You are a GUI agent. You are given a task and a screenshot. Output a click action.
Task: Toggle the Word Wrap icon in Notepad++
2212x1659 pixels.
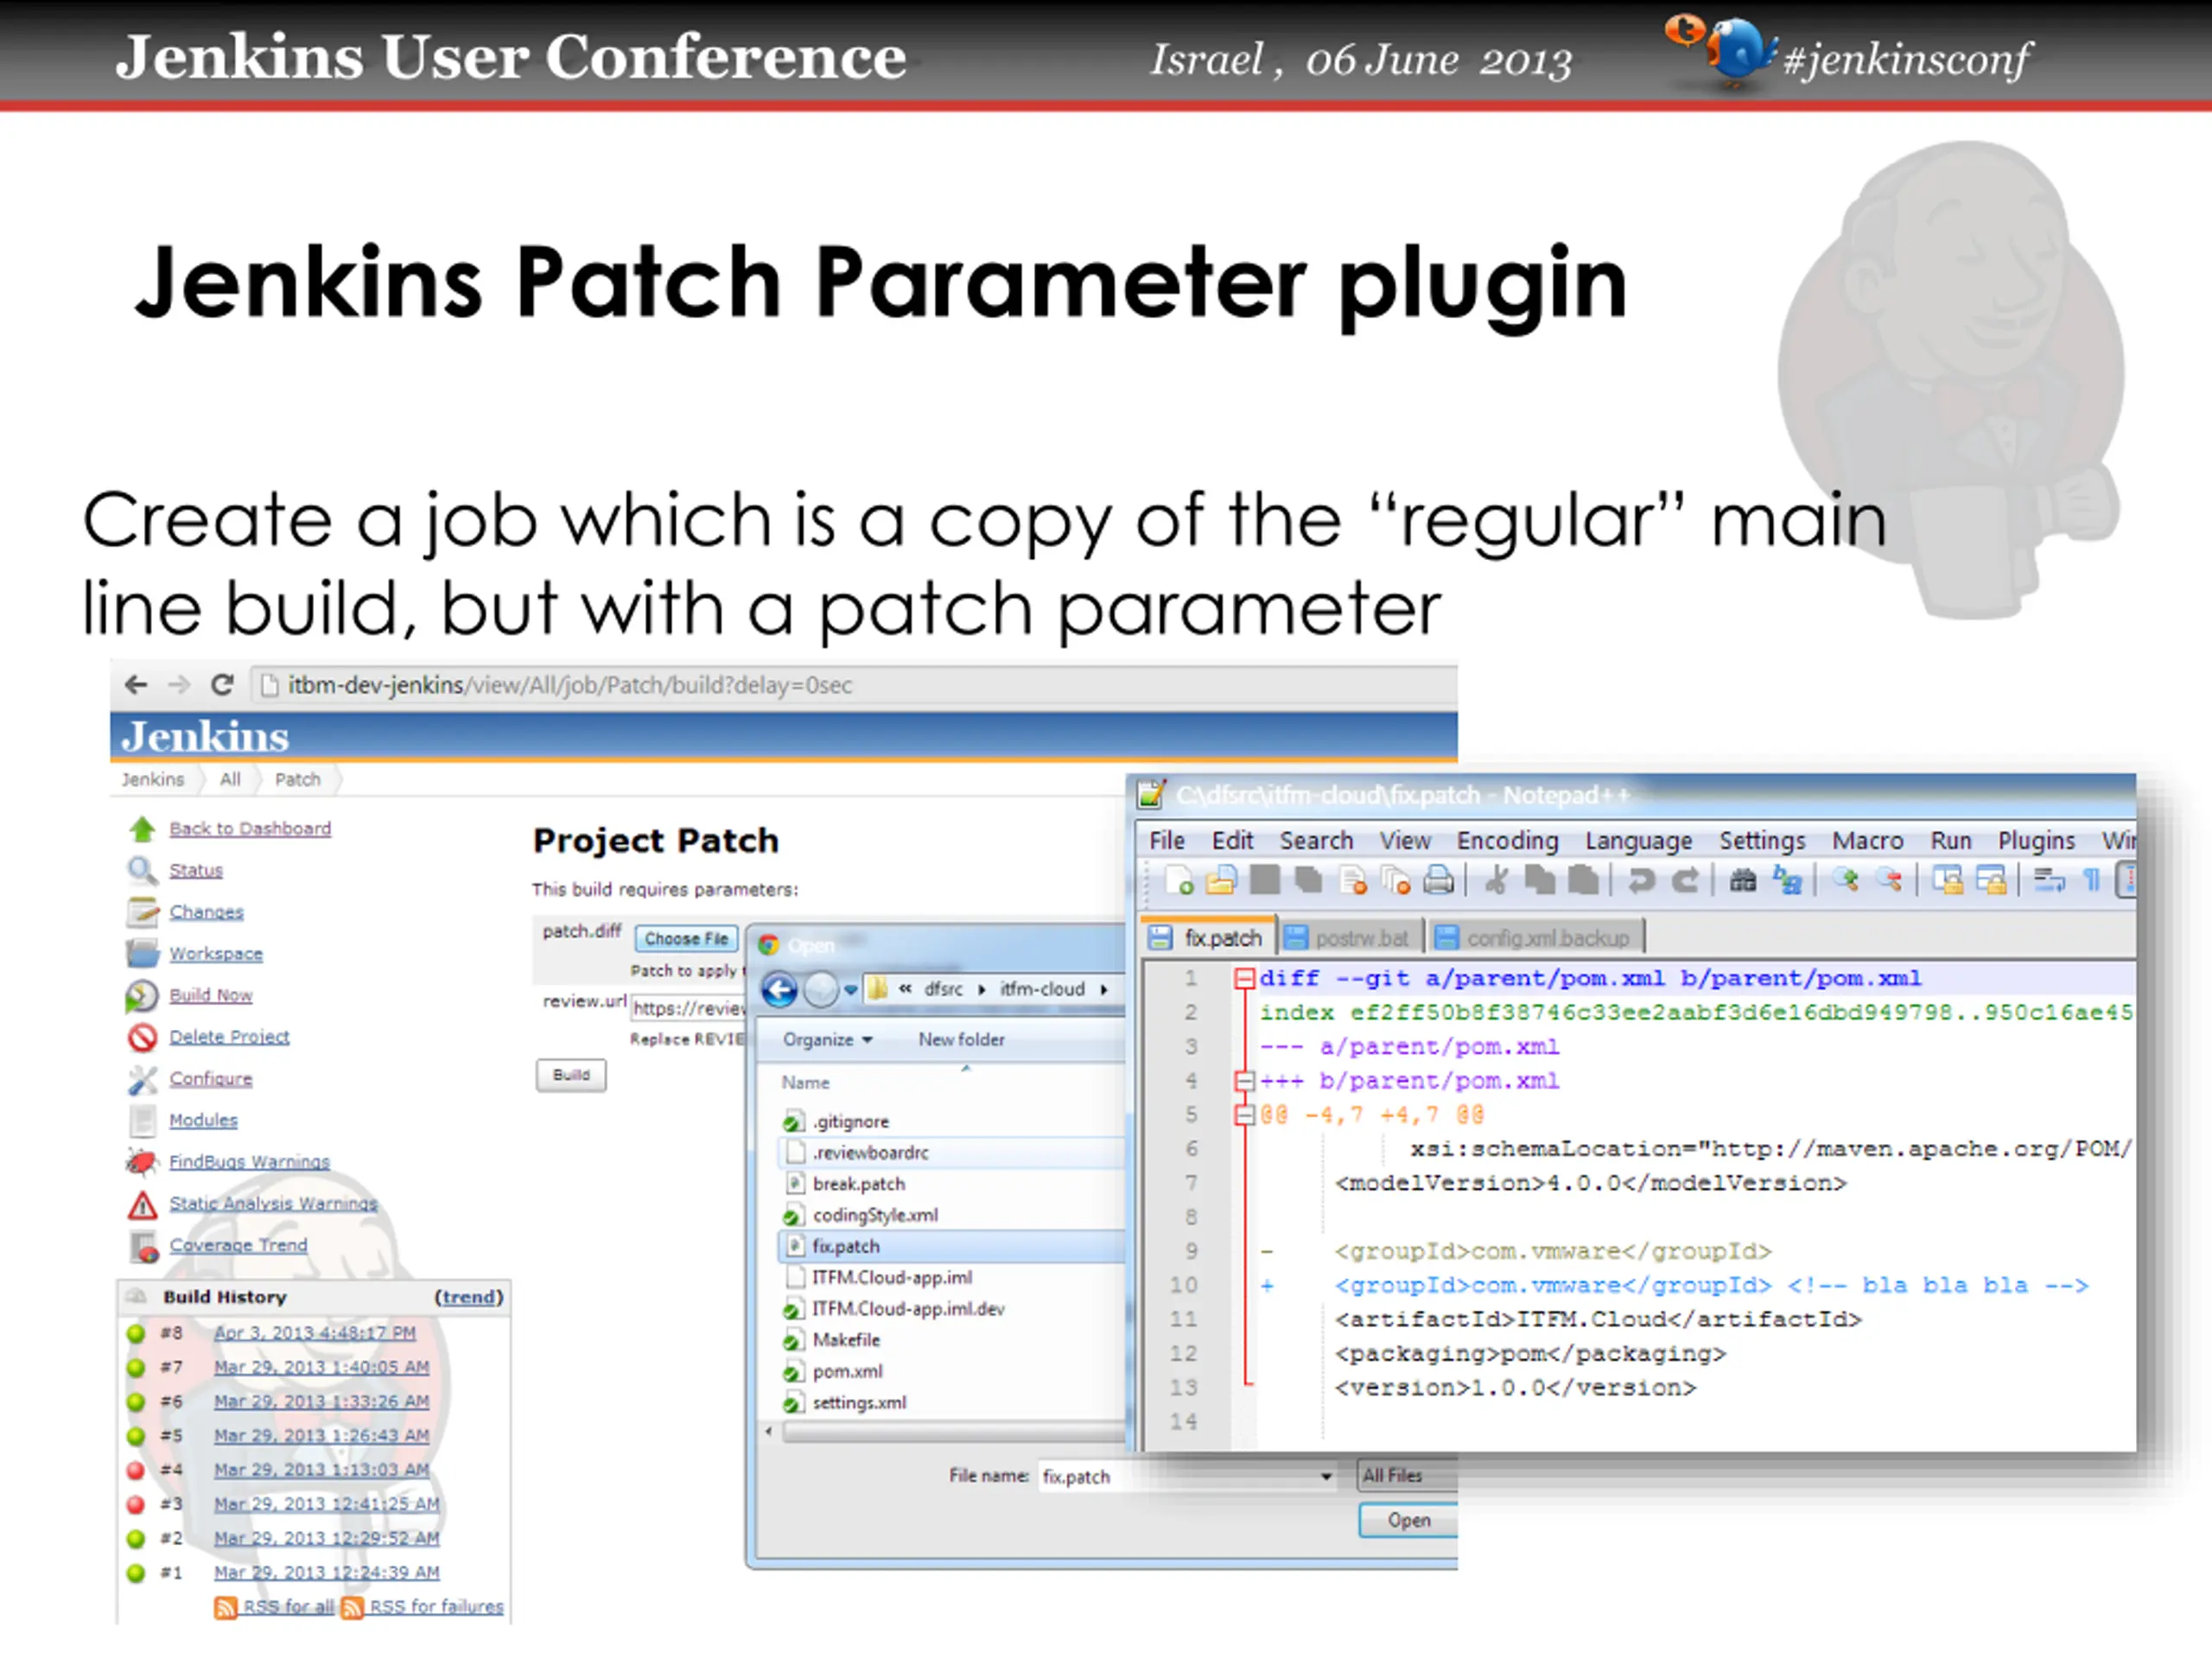click(2049, 880)
